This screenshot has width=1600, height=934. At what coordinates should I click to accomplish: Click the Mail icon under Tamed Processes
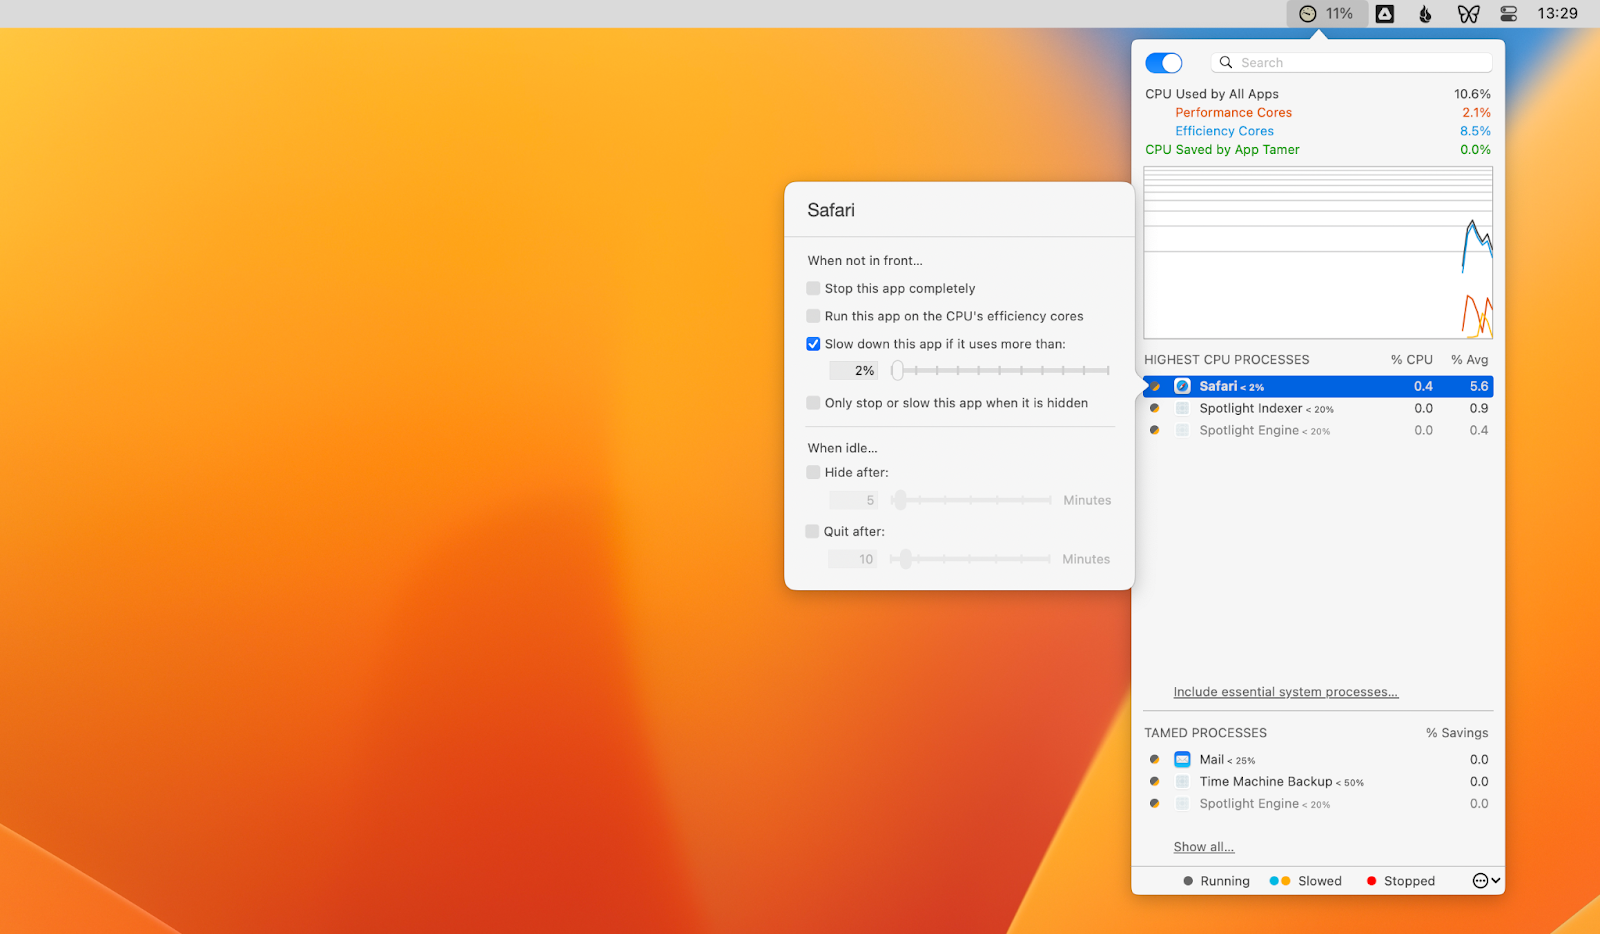coord(1181,759)
